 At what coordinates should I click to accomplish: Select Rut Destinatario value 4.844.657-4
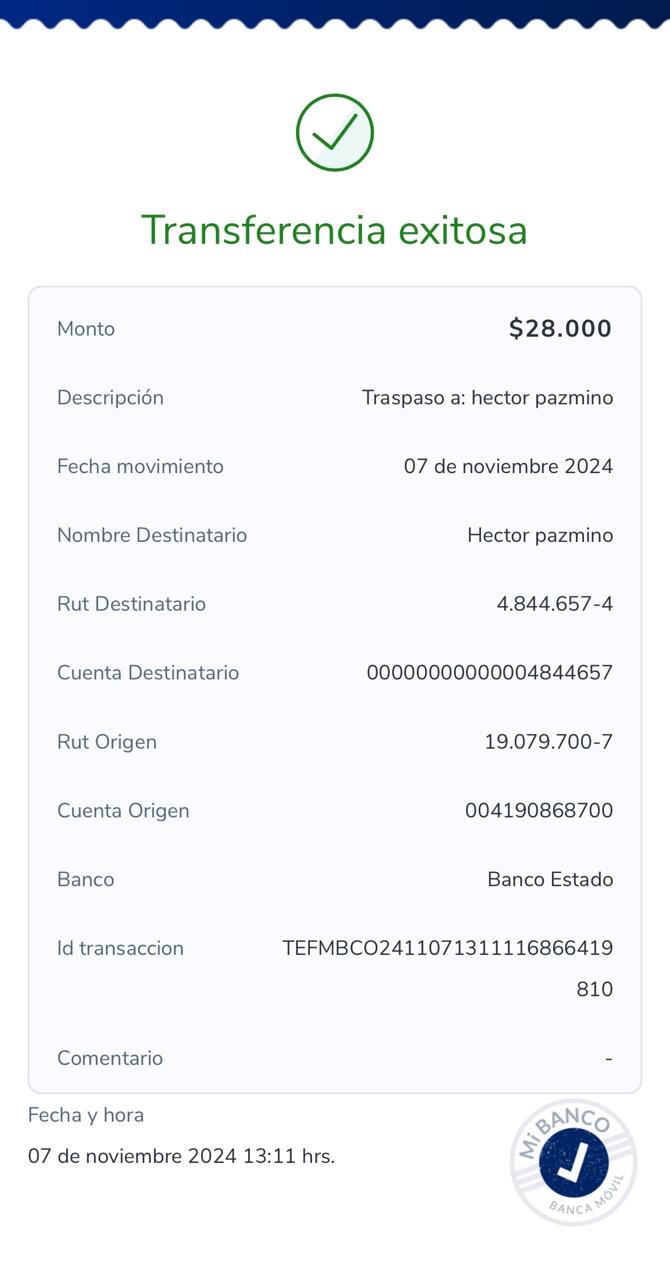pos(554,604)
